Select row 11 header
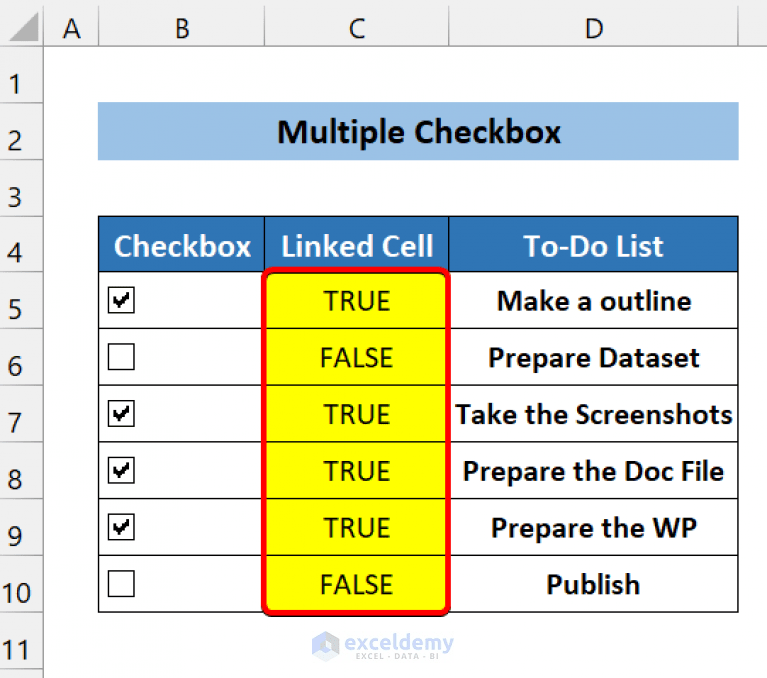The height and width of the screenshot is (678, 767). (21, 641)
